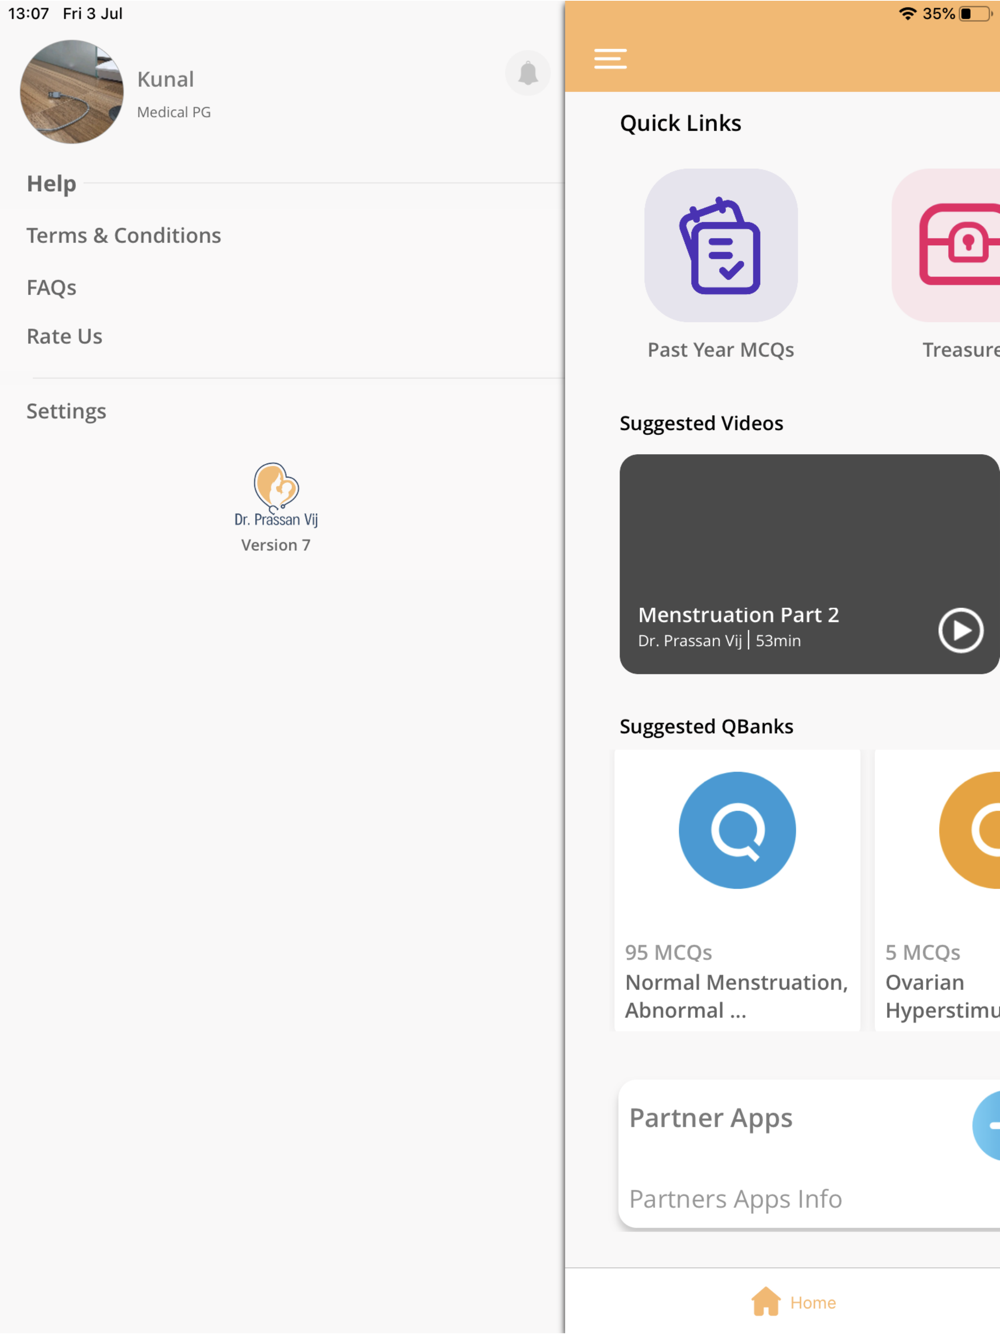Screen dimensions: 1000x1334
Task: Open the FAQs menu item
Action: pyautogui.click(x=52, y=287)
